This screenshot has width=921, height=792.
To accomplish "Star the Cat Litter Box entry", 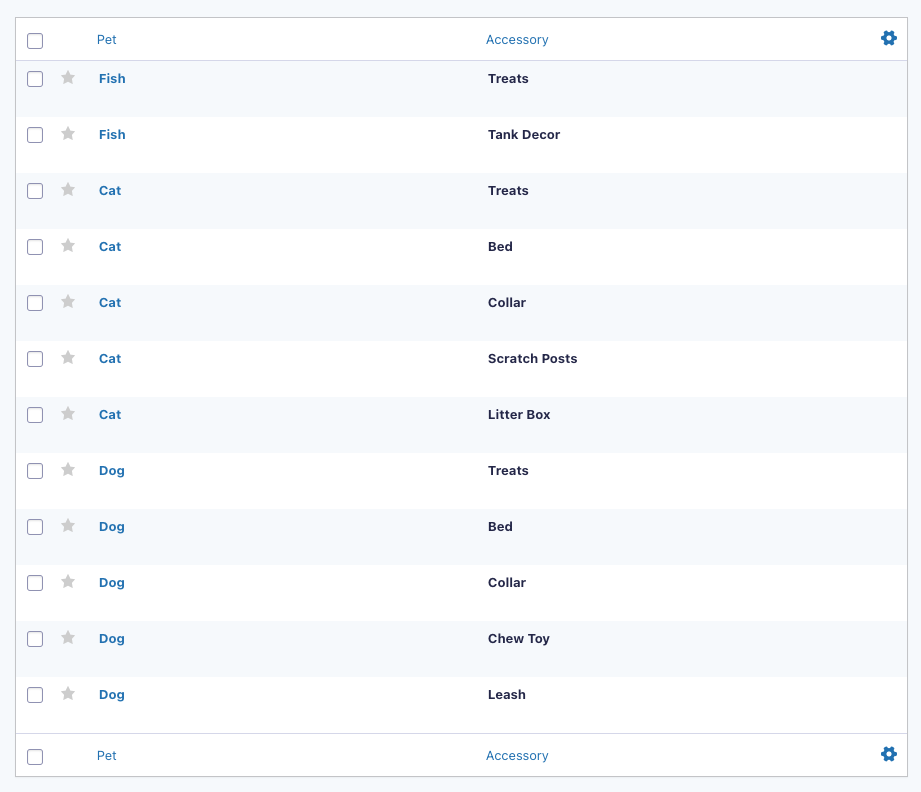I will click(68, 414).
